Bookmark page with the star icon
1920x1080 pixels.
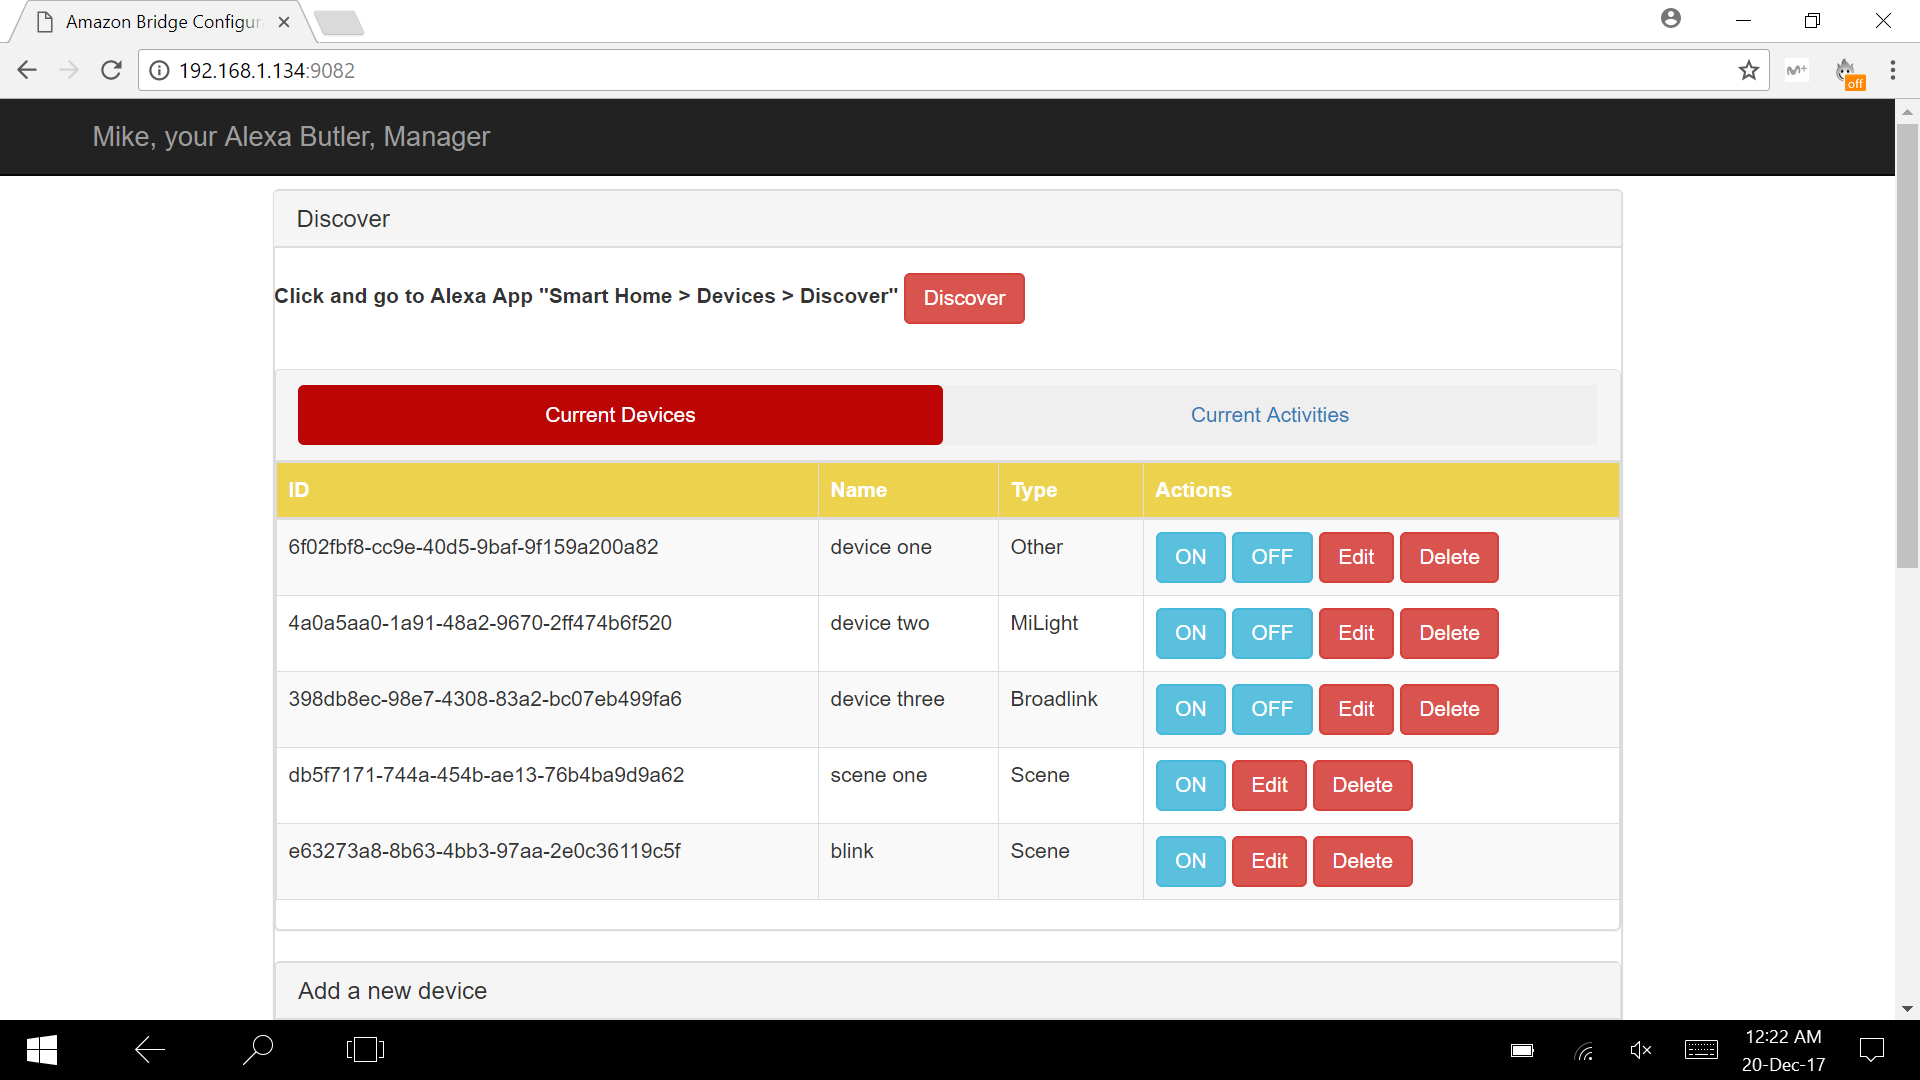(1748, 70)
